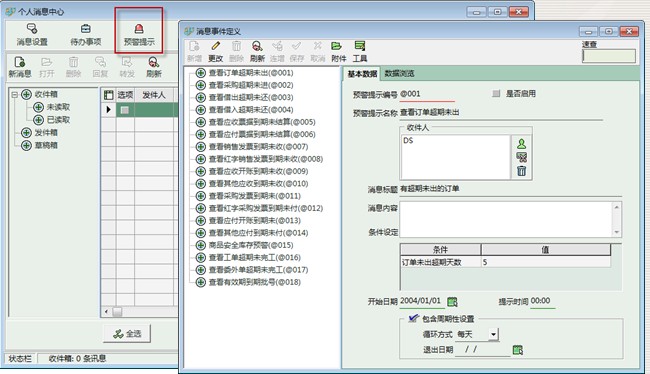Switch to the 基本数据 tab
Screen dimensions: 650x374
(x=362, y=74)
